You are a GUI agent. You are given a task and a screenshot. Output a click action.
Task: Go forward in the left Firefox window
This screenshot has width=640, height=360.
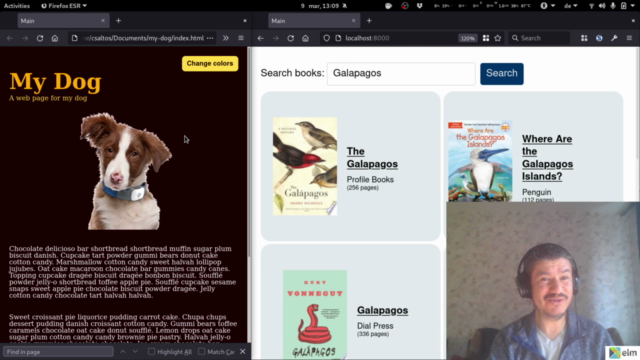coord(25,38)
